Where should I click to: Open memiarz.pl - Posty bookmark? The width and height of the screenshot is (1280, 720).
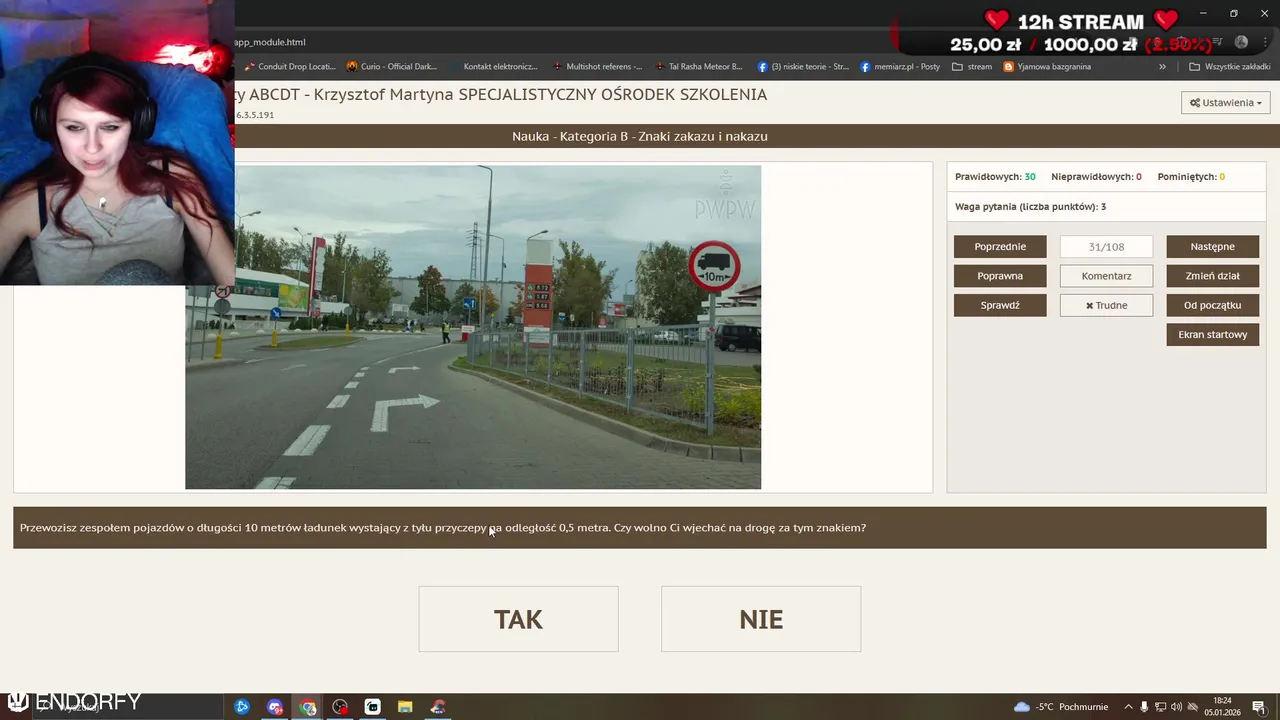tap(900, 67)
